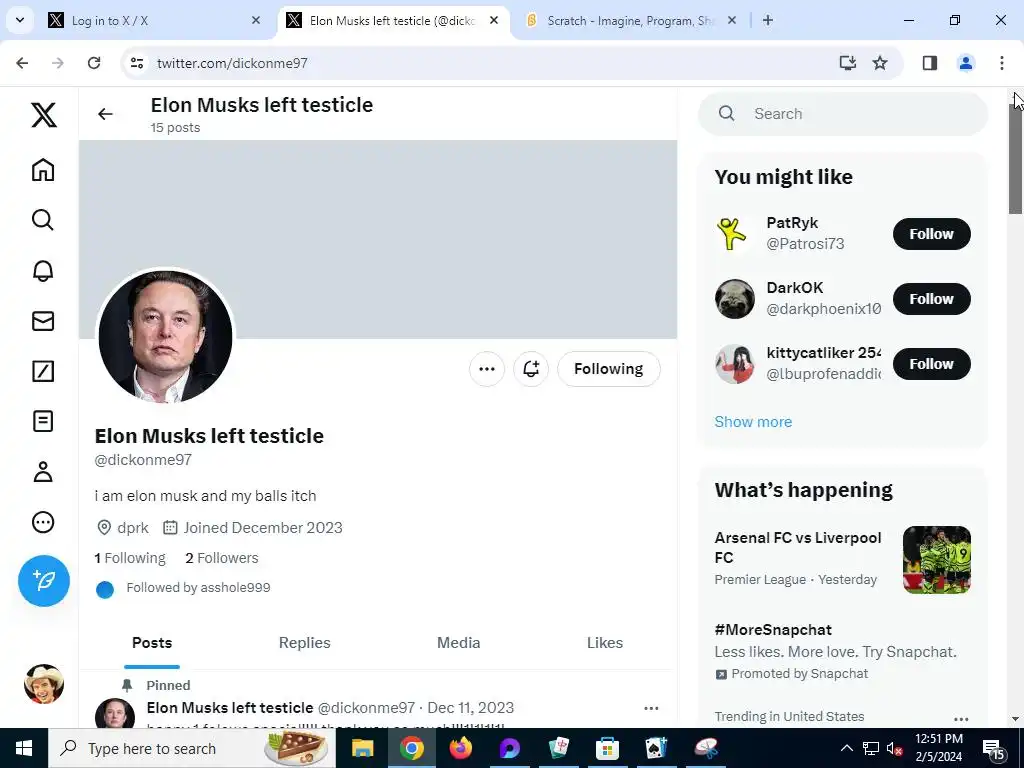
Task: Follow PatRyk
Action: (x=932, y=234)
